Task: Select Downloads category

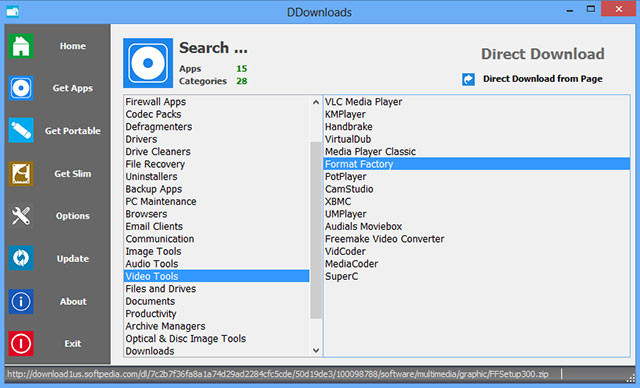Action: click(217, 350)
